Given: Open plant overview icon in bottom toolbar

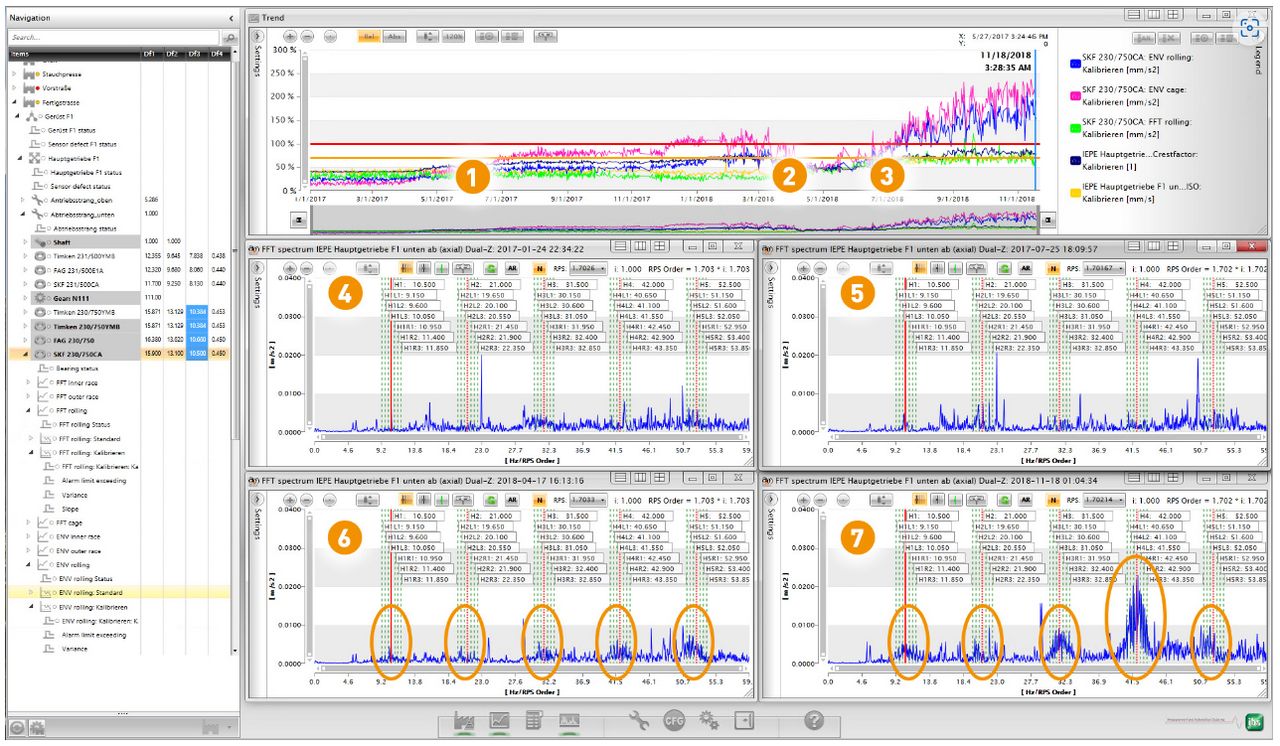Looking at the screenshot, I should (x=463, y=720).
